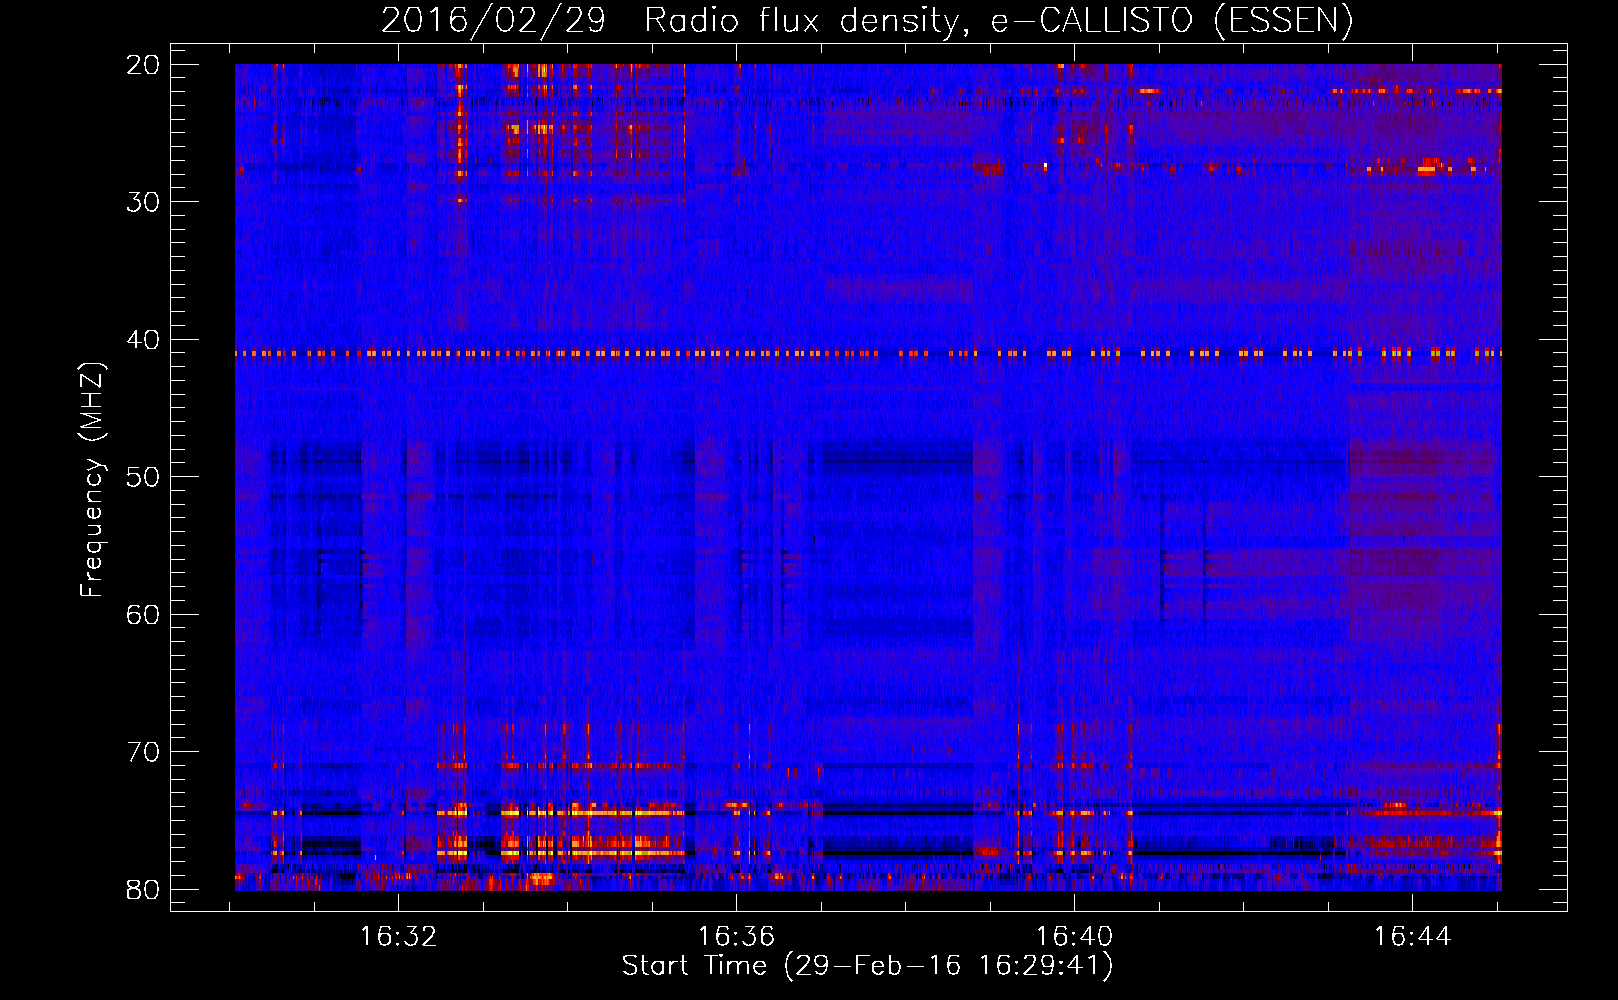The image size is (1618, 1000).
Task: Click the Frequency (MHZ) axis label
Action: pos(92,480)
